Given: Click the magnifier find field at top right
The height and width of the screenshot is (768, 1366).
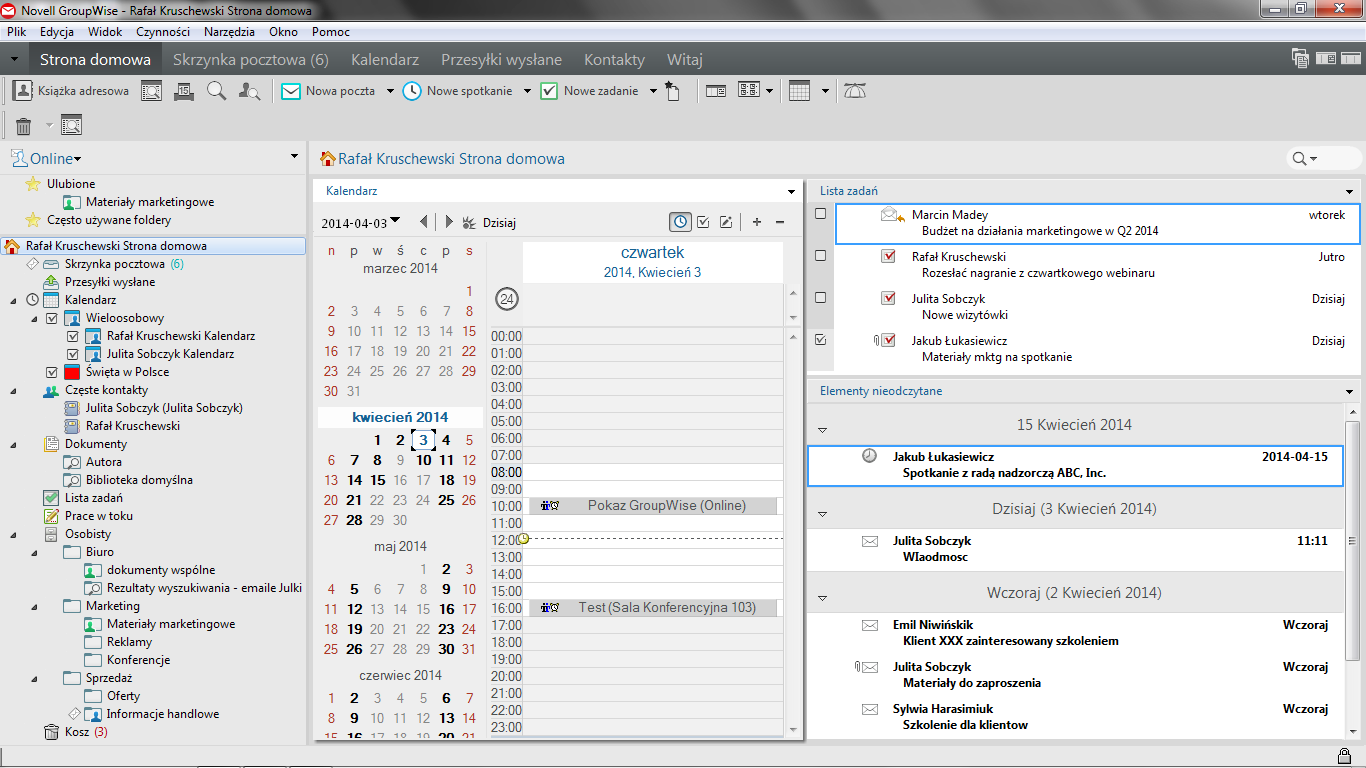Looking at the screenshot, I should click(x=1322, y=158).
